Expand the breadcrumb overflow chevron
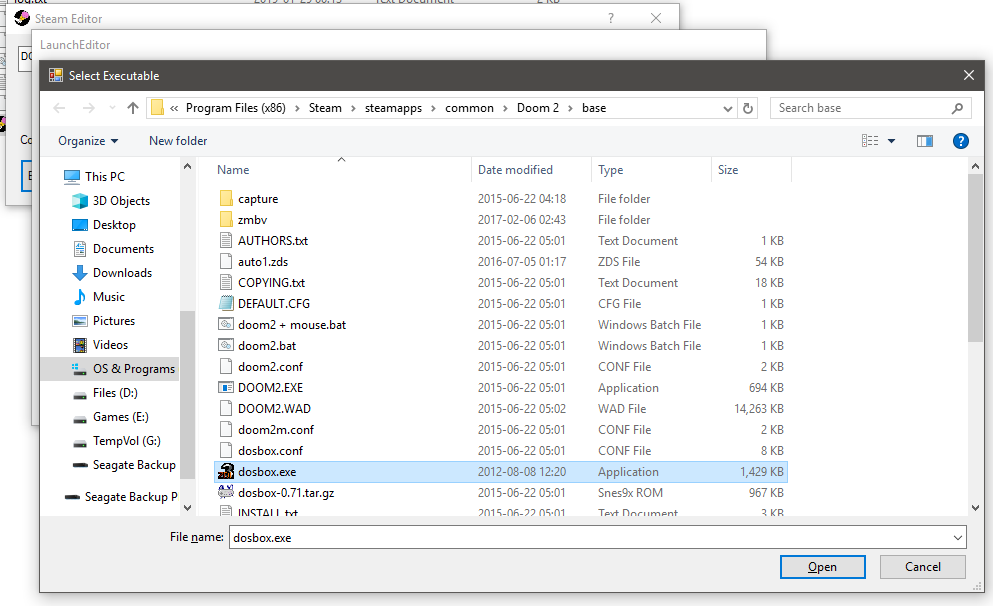The width and height of the screenshot is (993, 606). [x=174, y=108]
